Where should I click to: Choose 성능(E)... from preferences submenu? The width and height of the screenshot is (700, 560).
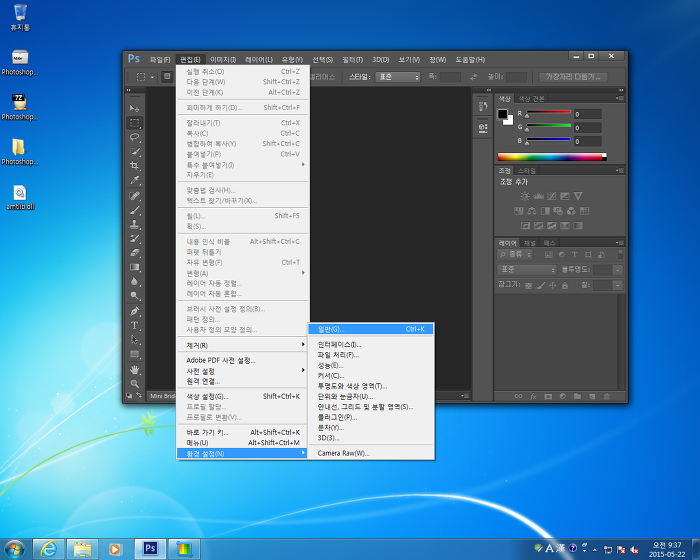click(x=371, y=365)
